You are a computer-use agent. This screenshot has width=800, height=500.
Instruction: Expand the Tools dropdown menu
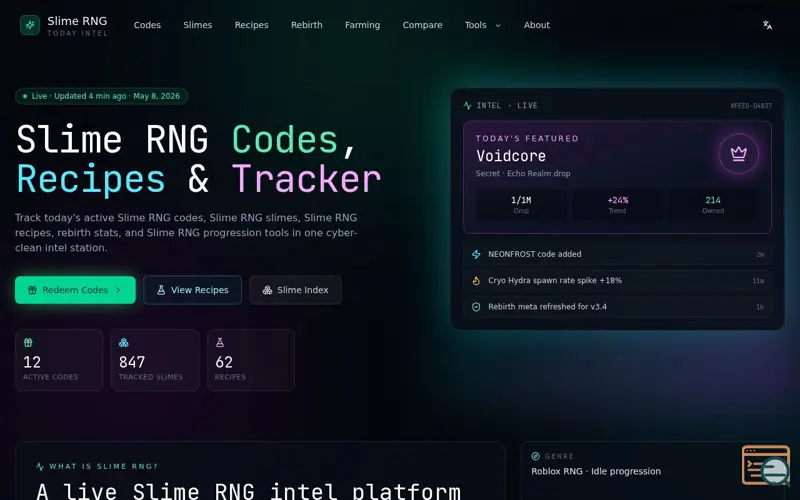point(483,25)
